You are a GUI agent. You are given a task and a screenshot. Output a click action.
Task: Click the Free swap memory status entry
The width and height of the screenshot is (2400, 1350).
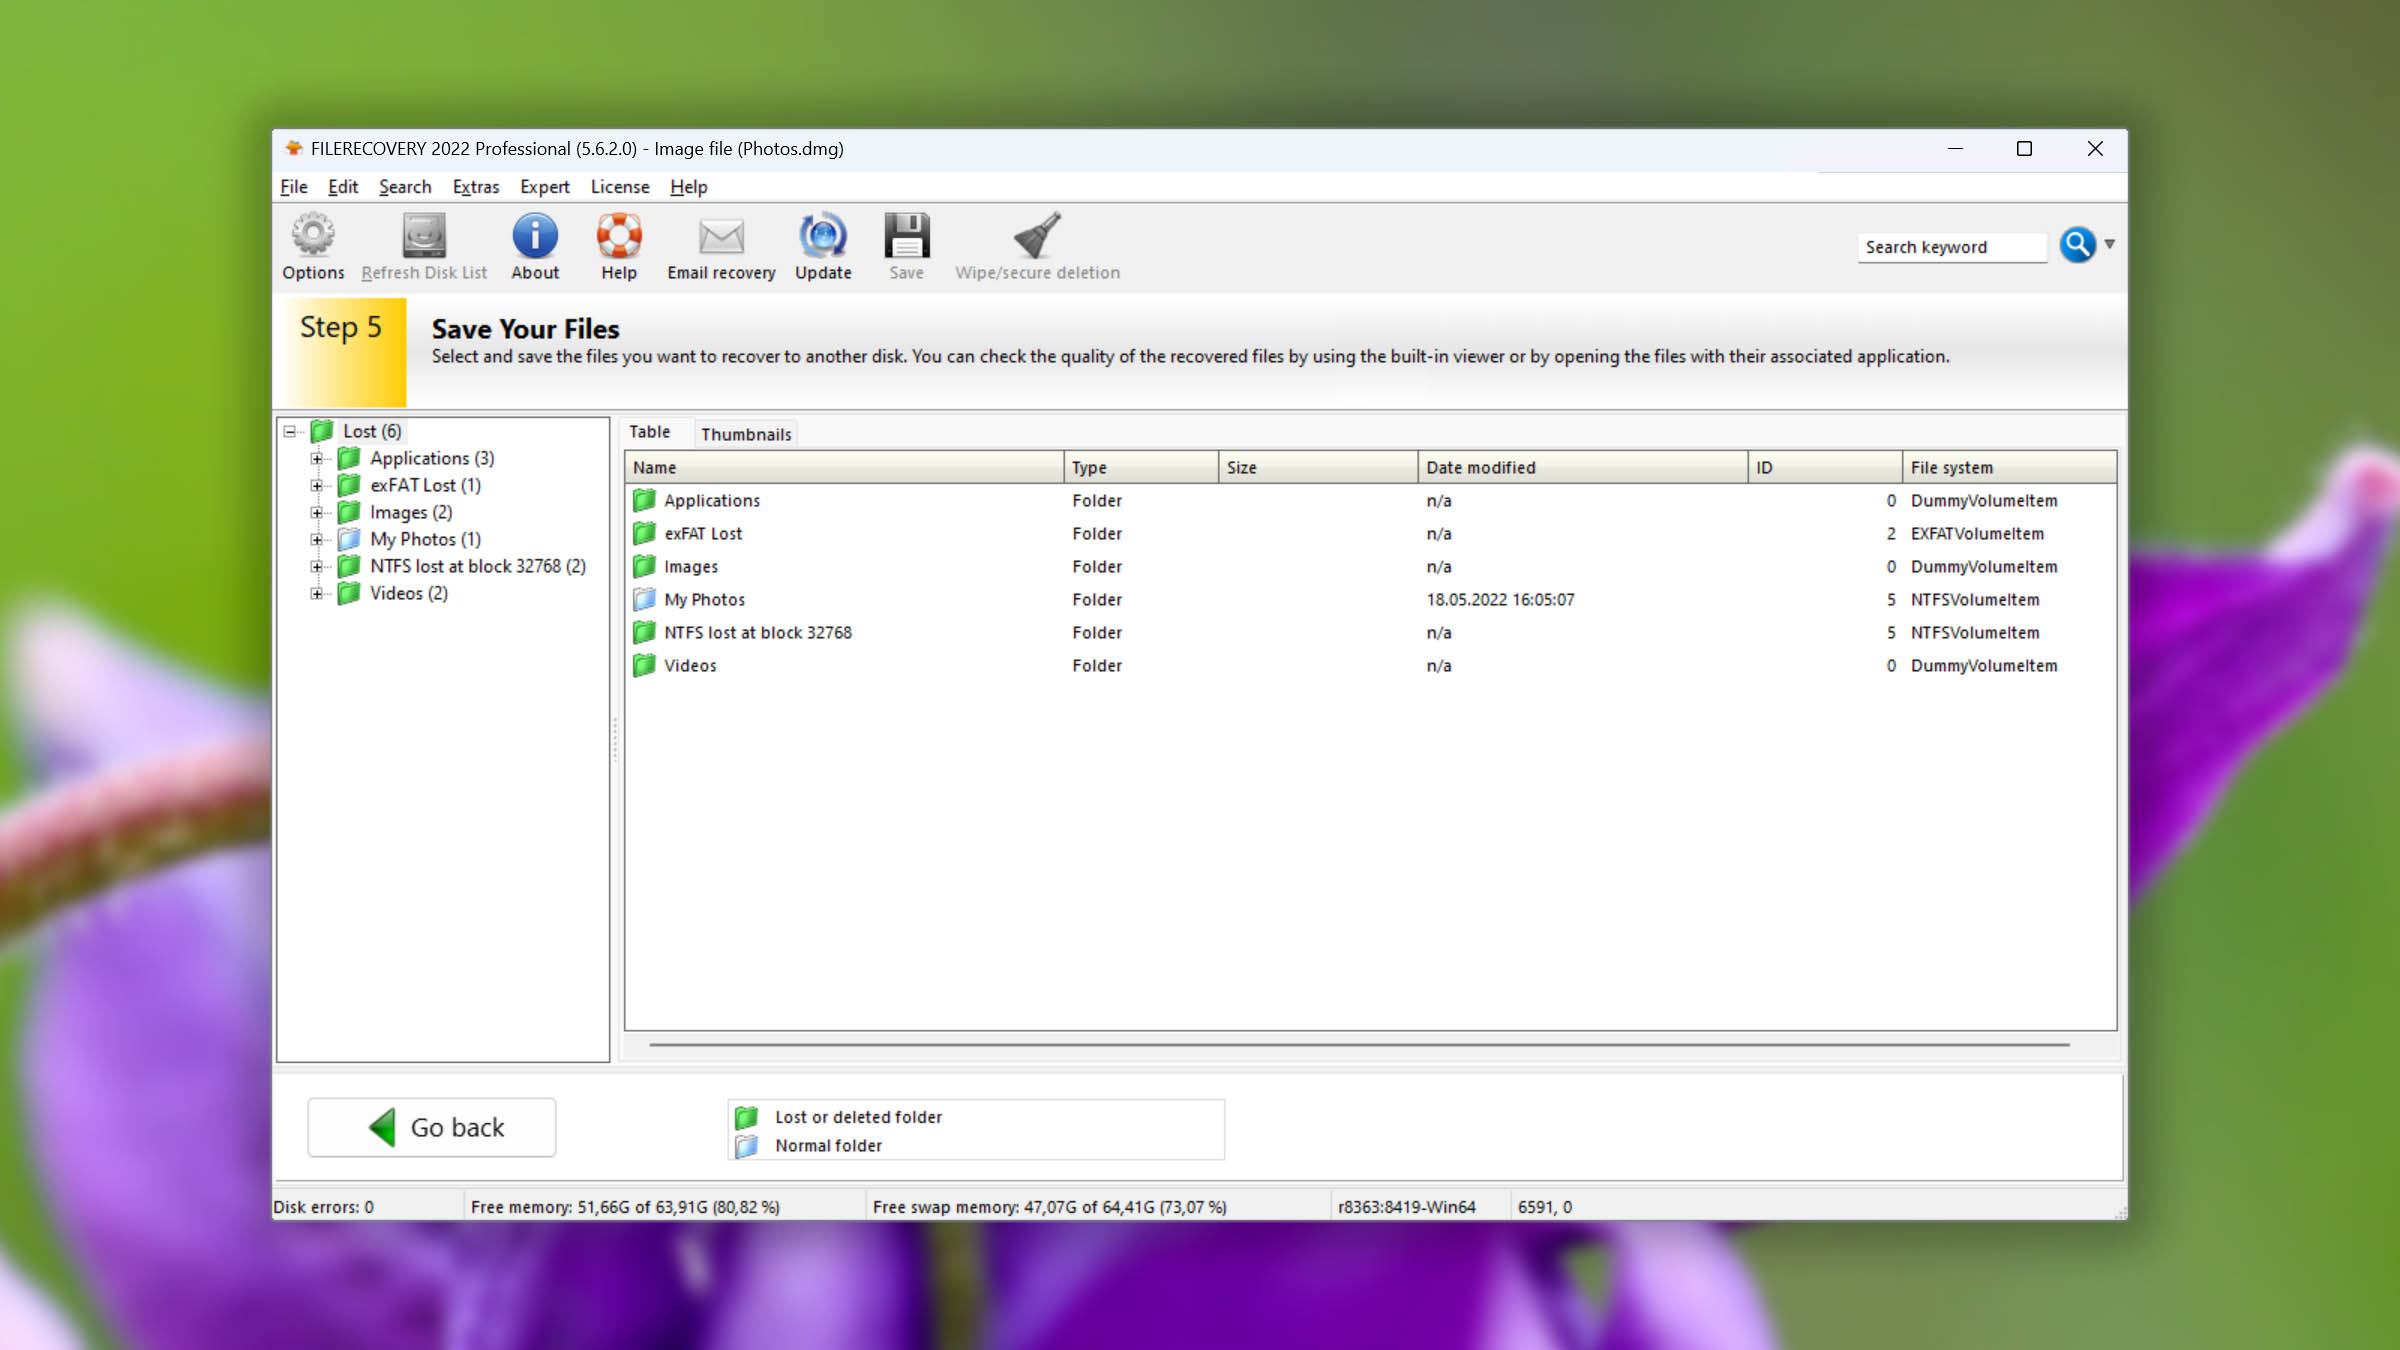(1049, 1207)
